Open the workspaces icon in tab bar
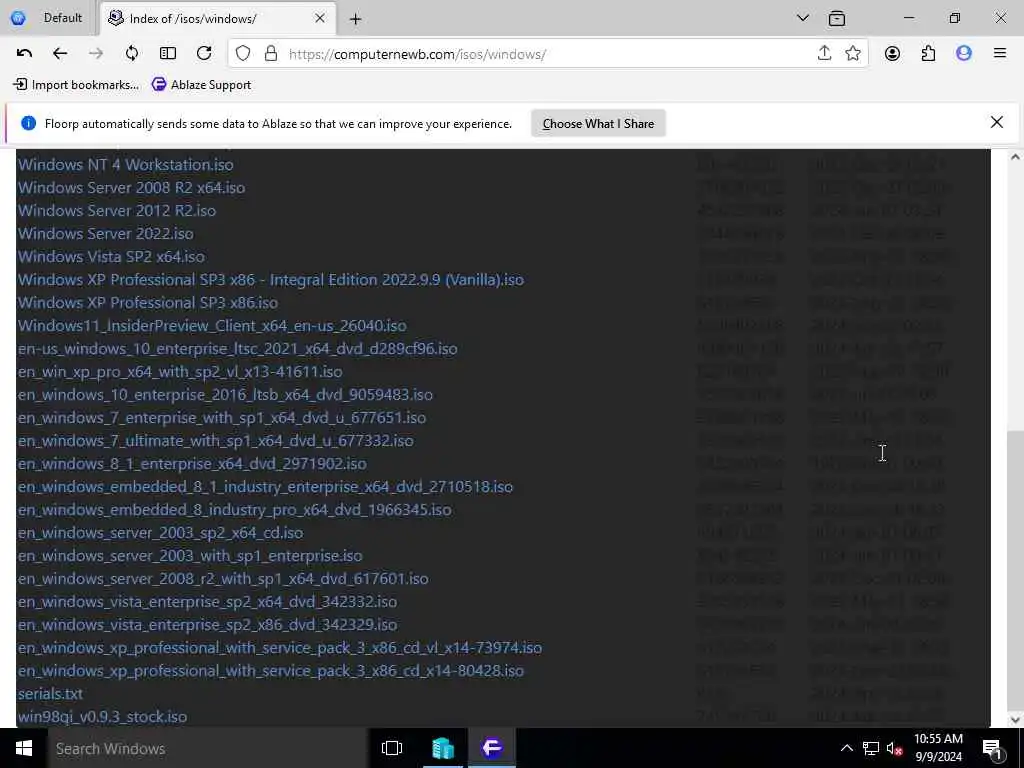 coord(837,18)
